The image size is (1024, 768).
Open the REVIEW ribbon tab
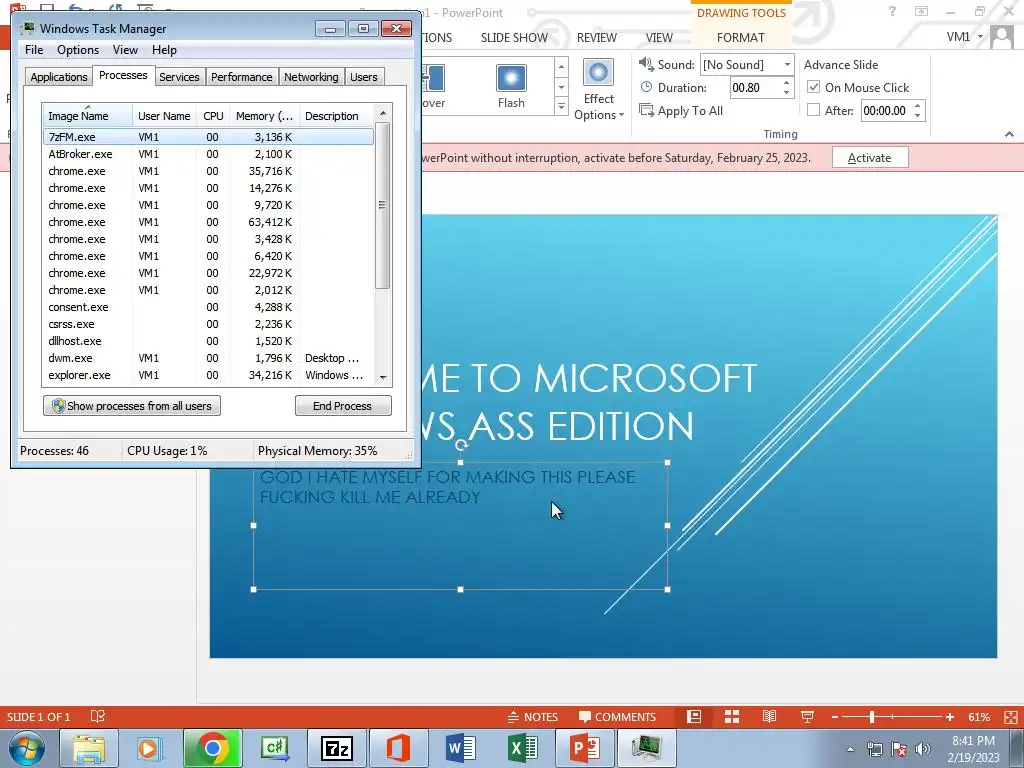(596, 38)
